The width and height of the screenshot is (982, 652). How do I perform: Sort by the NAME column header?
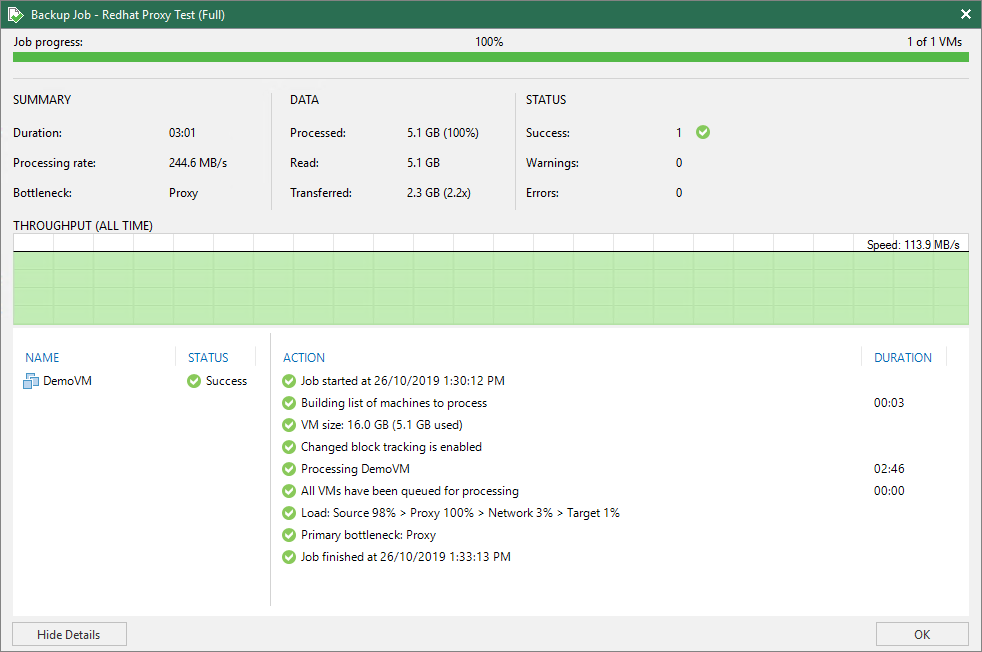pyautogui.click(x=42, y=357)
